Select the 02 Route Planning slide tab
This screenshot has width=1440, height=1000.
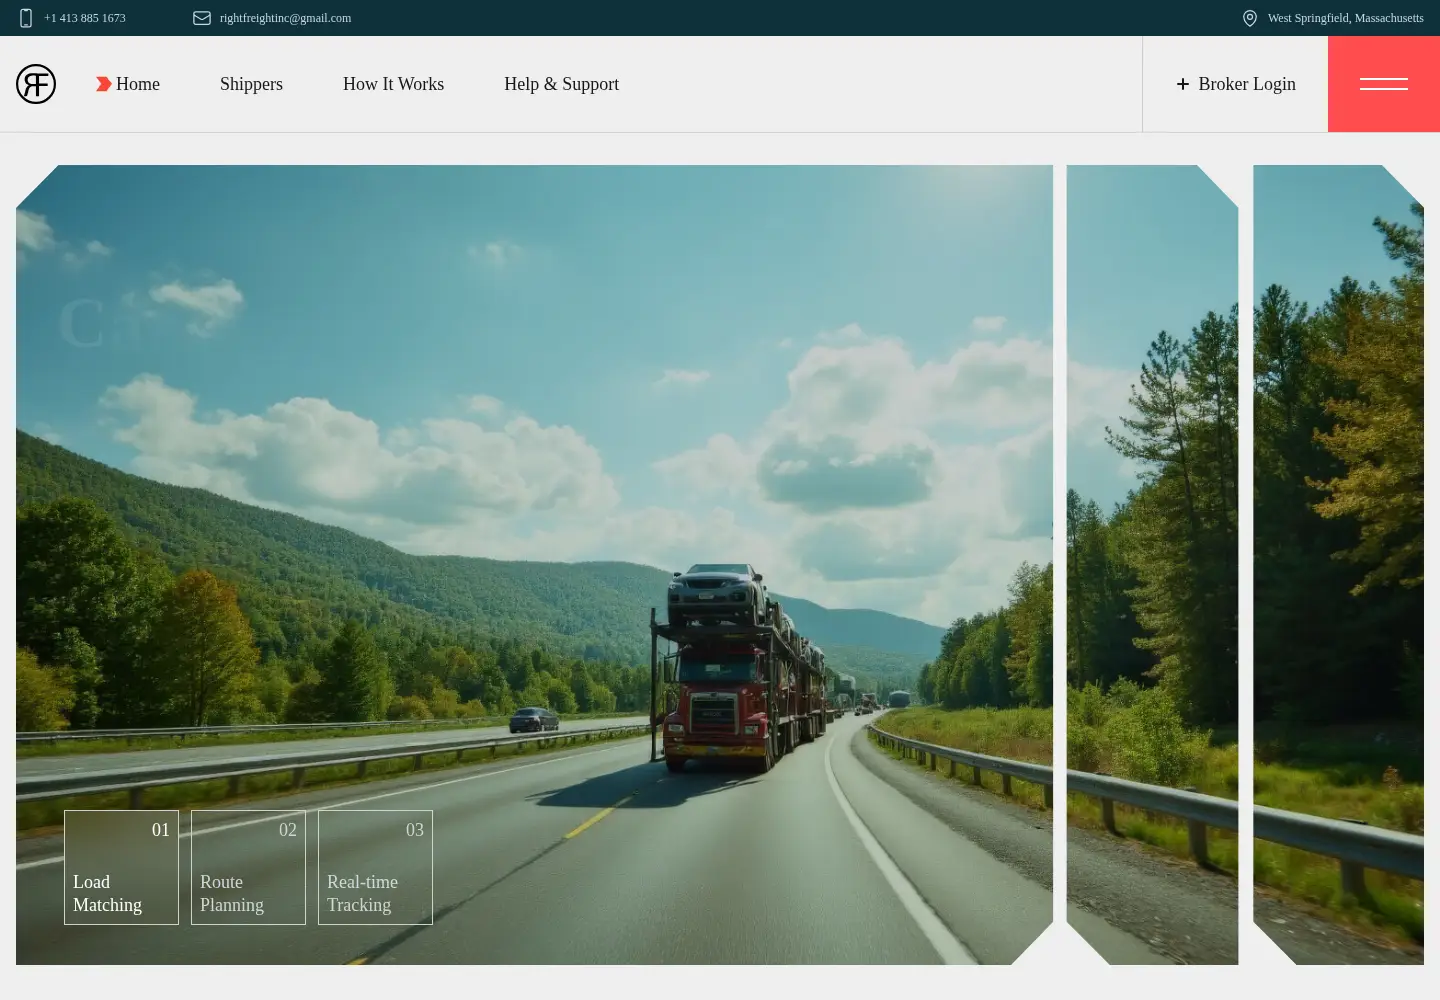[x=248, y=867]
